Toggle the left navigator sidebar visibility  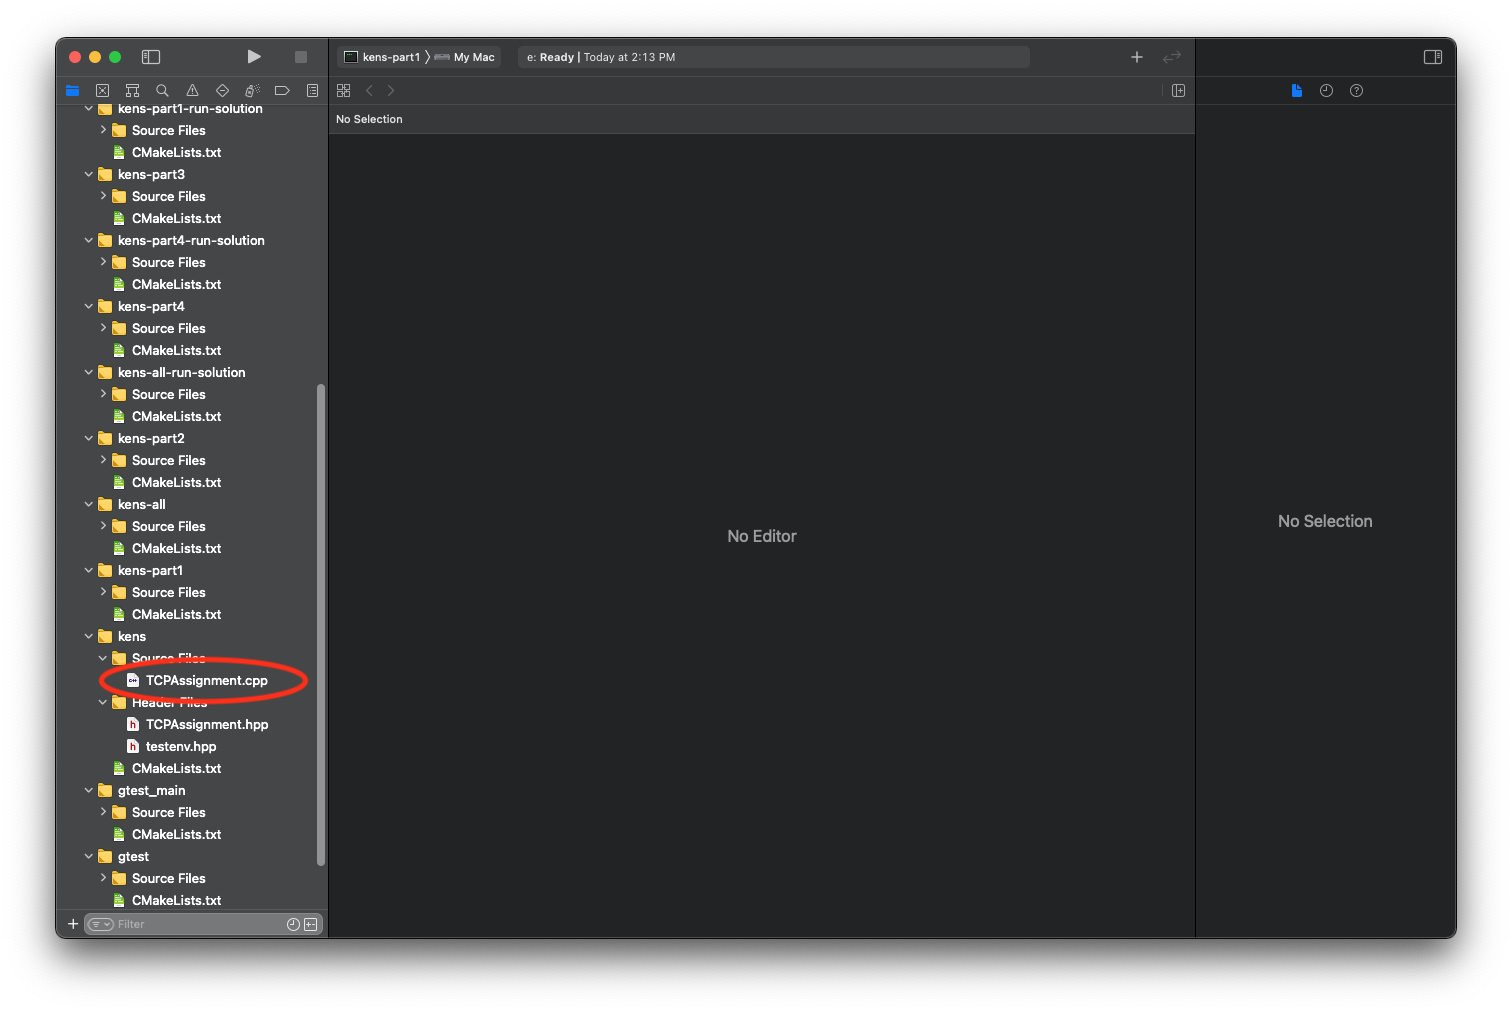coord(151,57)
